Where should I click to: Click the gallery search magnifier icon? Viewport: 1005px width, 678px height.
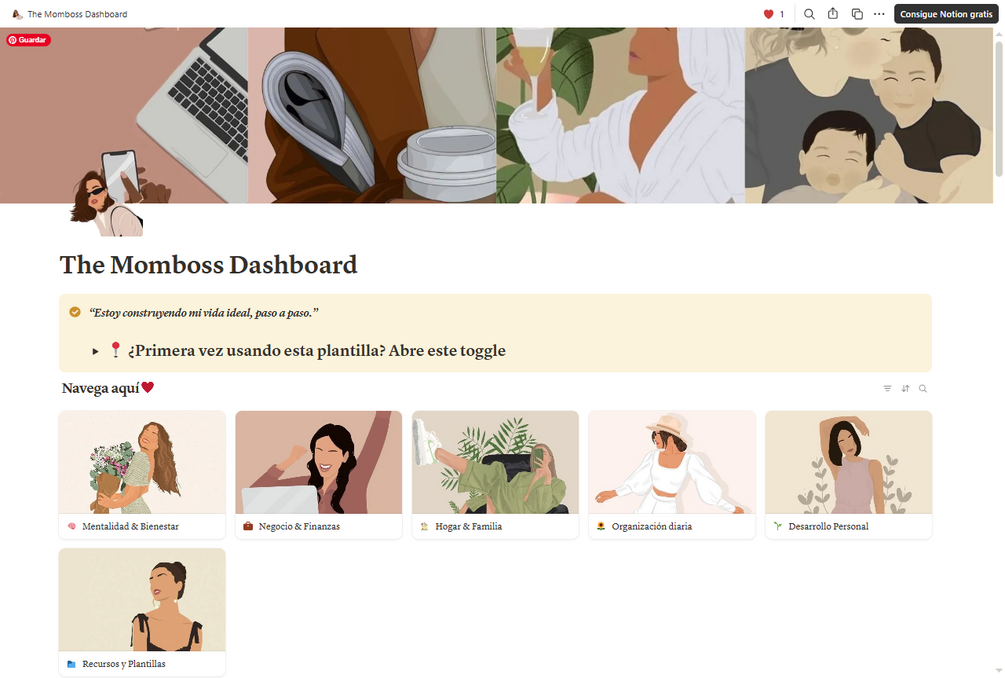[x=923, y=388]
